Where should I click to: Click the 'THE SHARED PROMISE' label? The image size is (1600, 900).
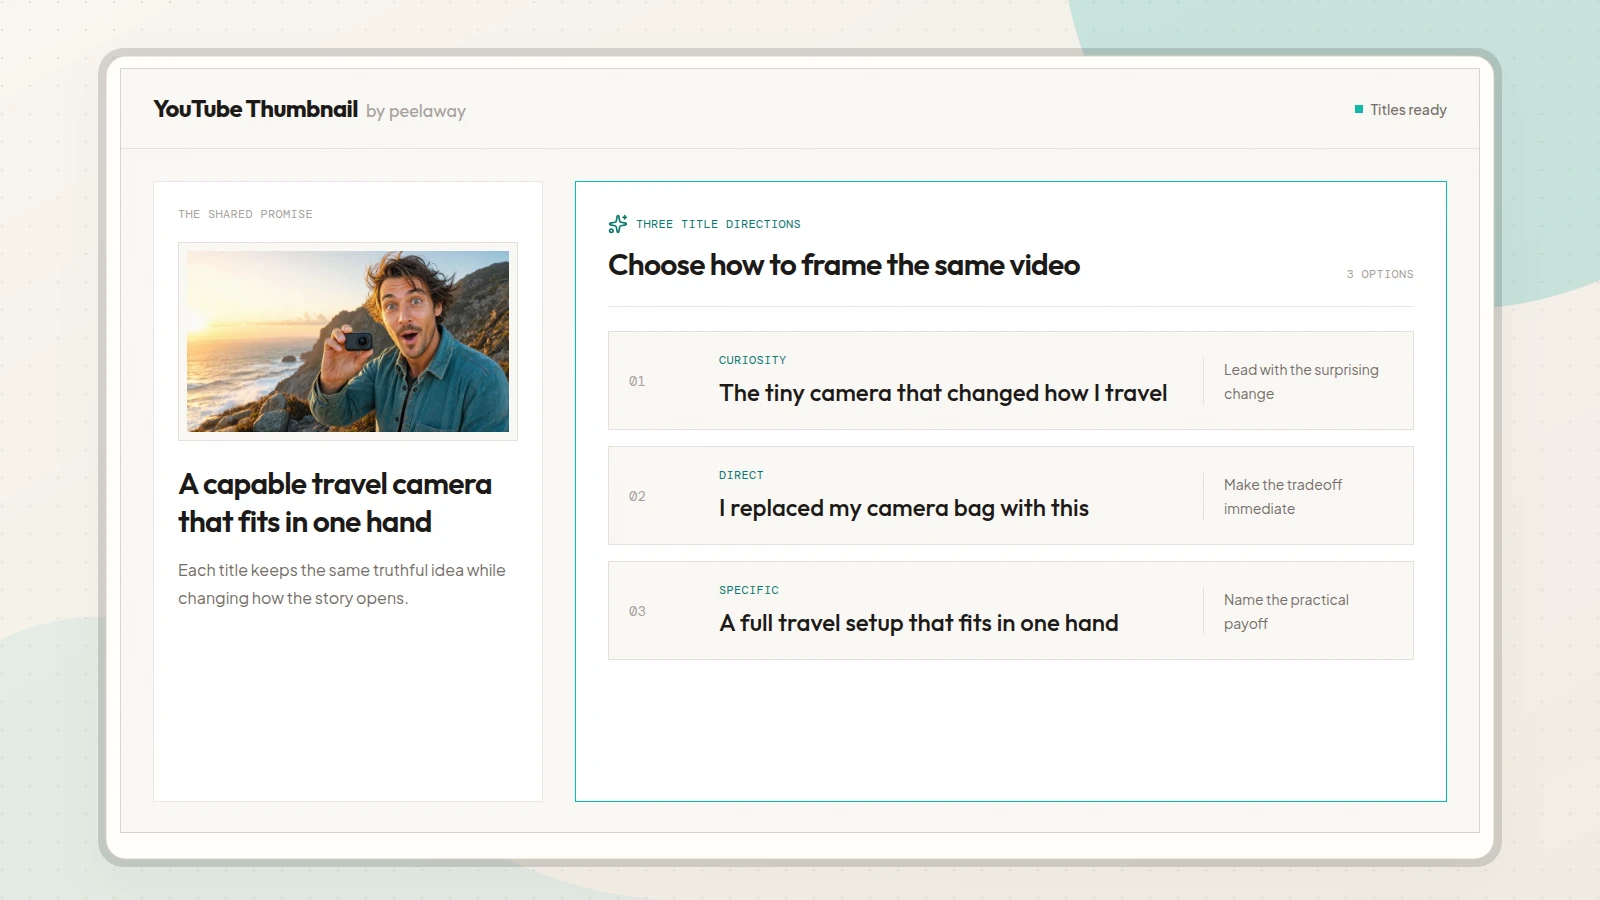click(x=245, y=214)
